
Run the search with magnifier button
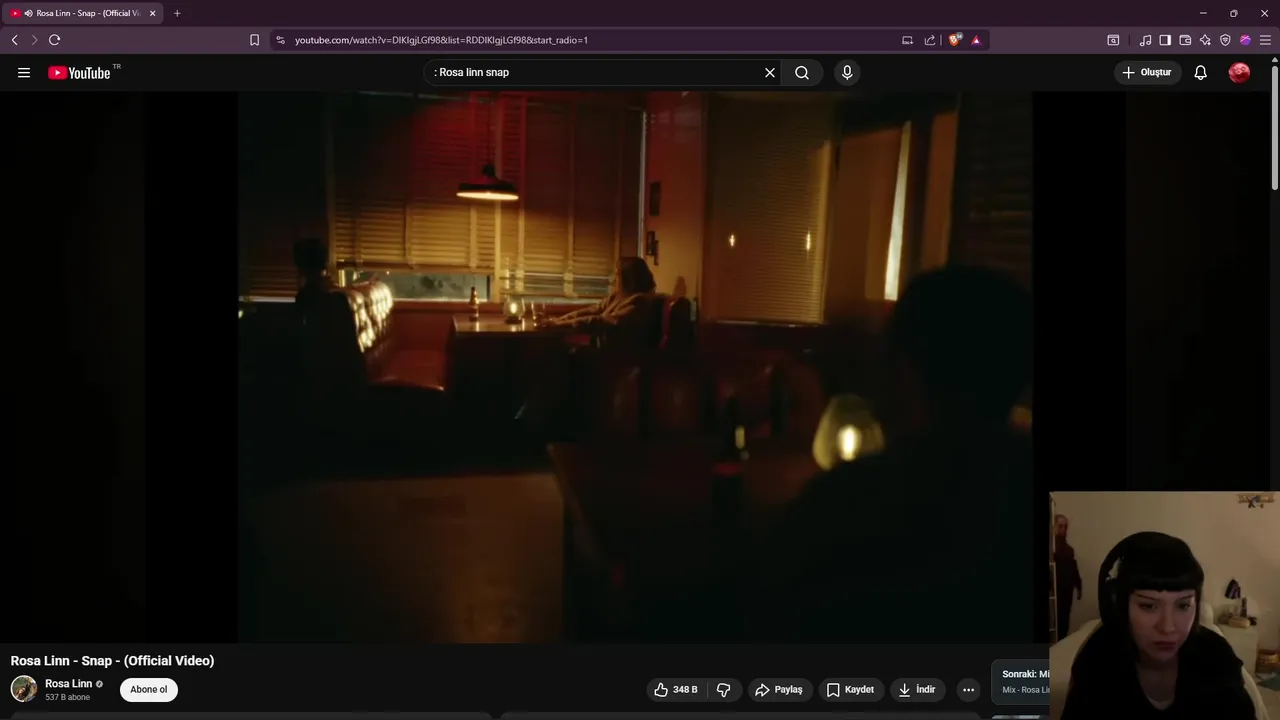click(x=802, y=72)
